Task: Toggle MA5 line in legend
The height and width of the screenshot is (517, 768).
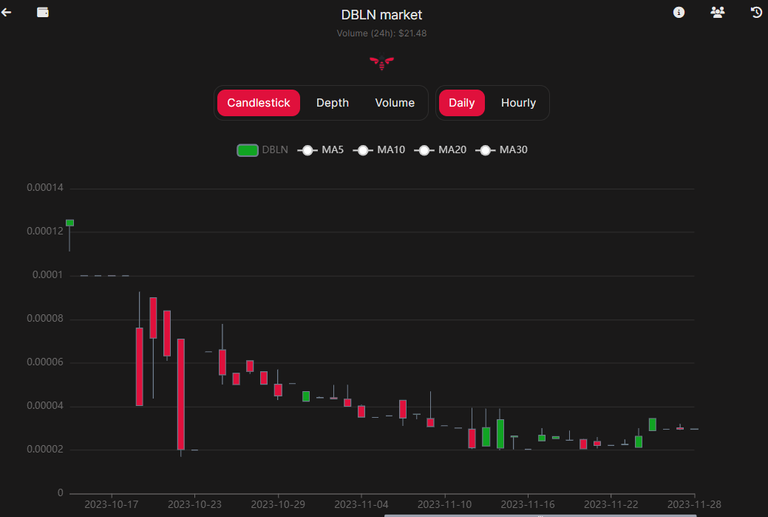Action: [321, 150]
